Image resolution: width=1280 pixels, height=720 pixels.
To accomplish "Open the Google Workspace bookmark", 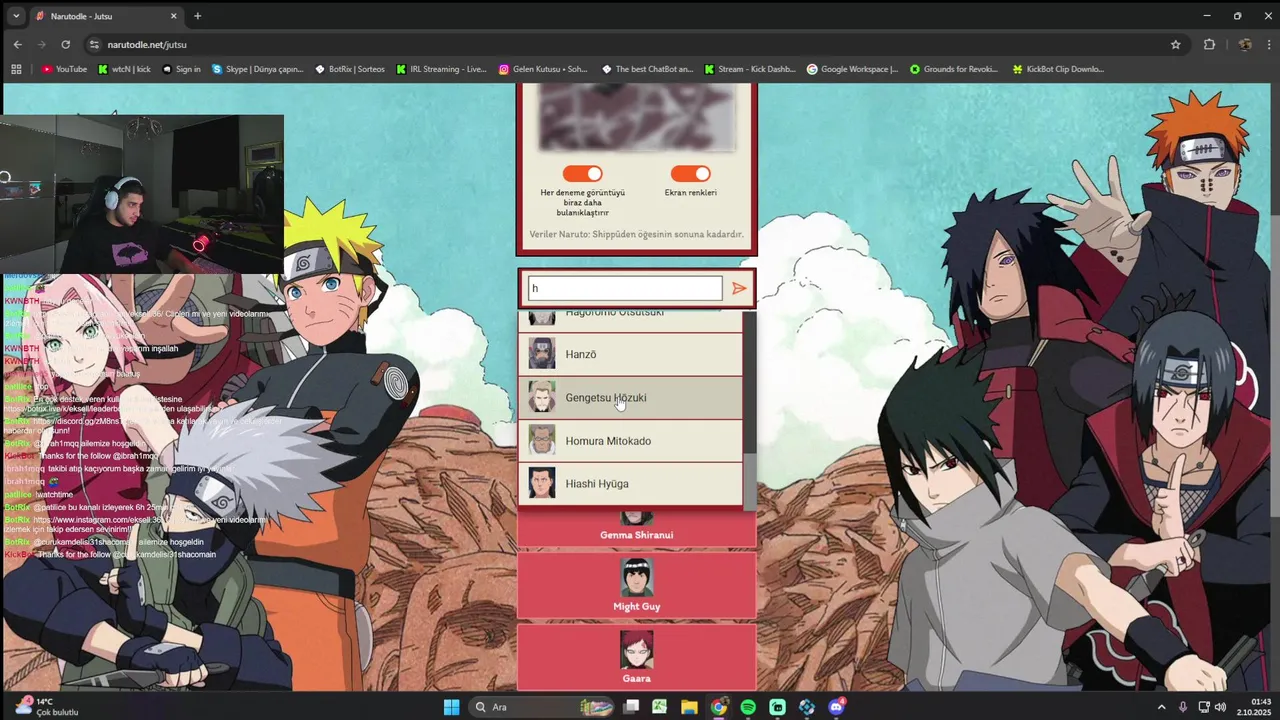I will (853, 69).
